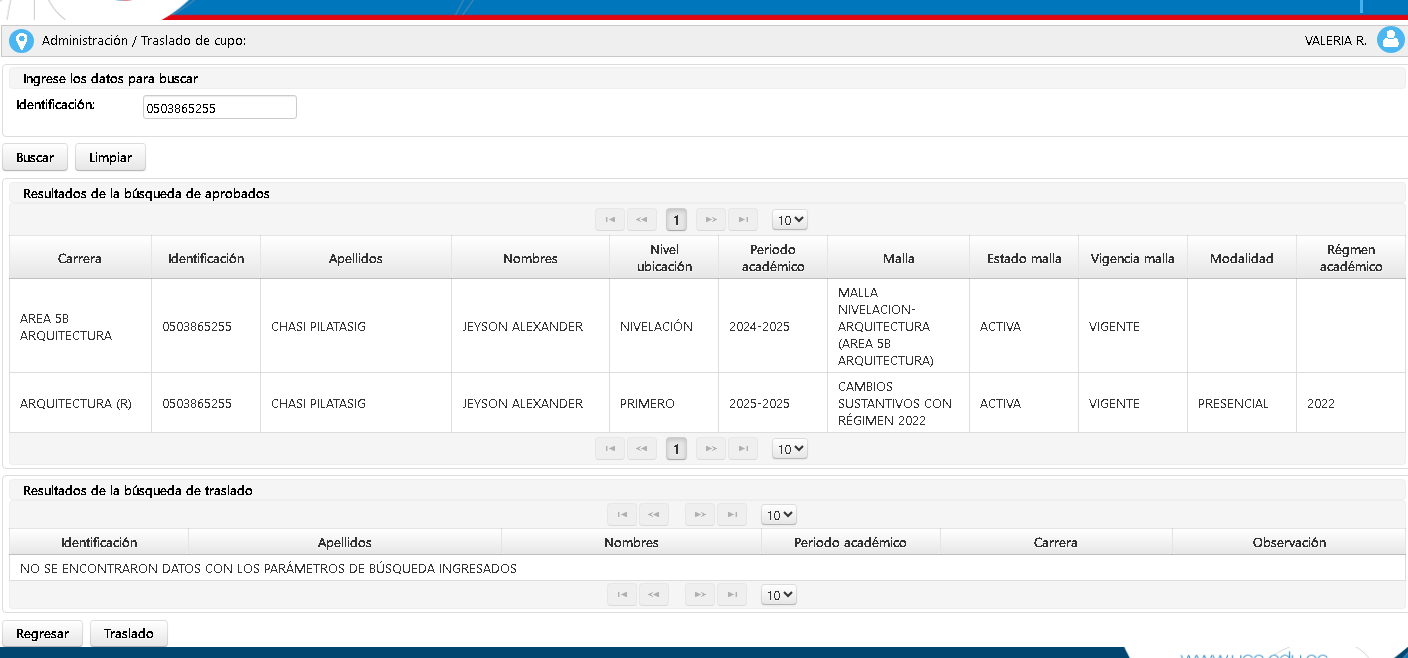Select page 1 in aprobados top paginator
The image size is (1408, 658).
point(676,220)
